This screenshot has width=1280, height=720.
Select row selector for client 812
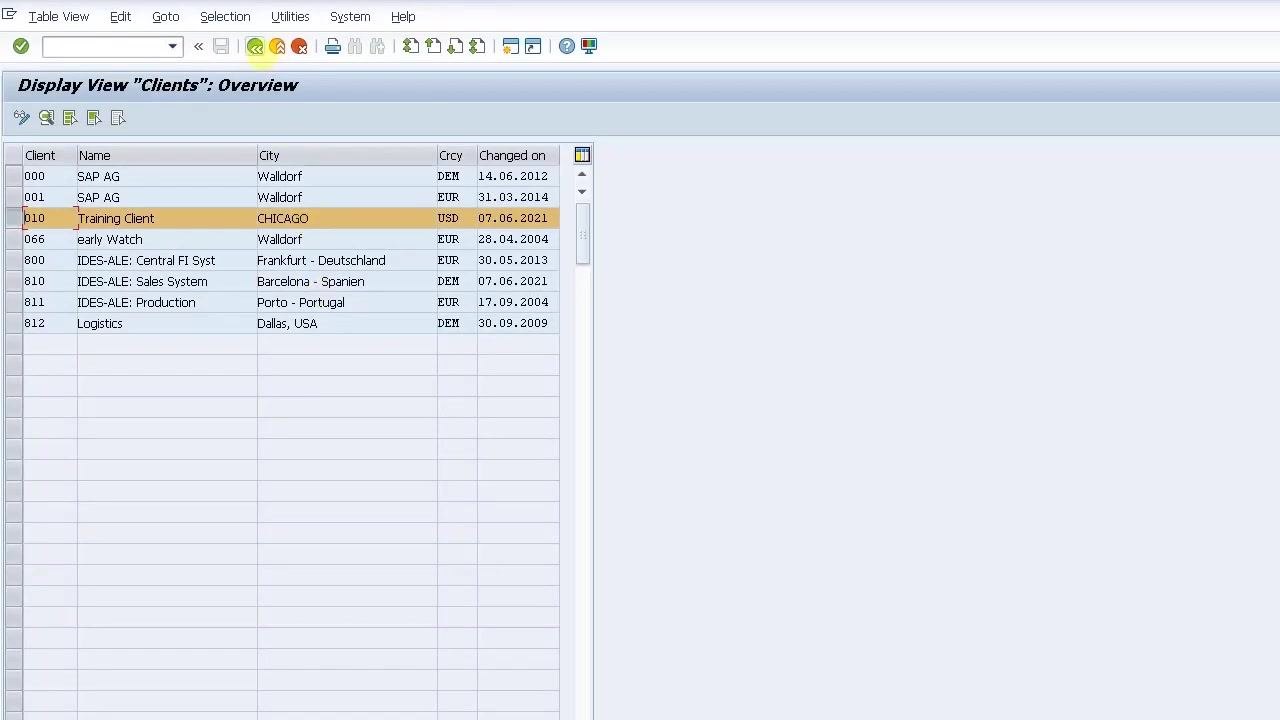pos(13,323)
